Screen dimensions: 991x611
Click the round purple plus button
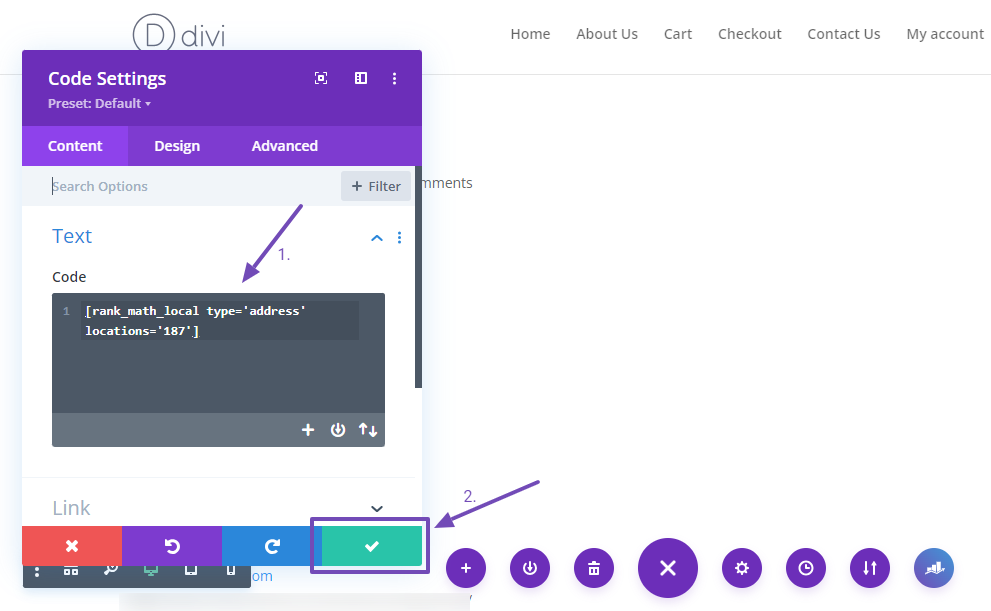tap(466, 568)
